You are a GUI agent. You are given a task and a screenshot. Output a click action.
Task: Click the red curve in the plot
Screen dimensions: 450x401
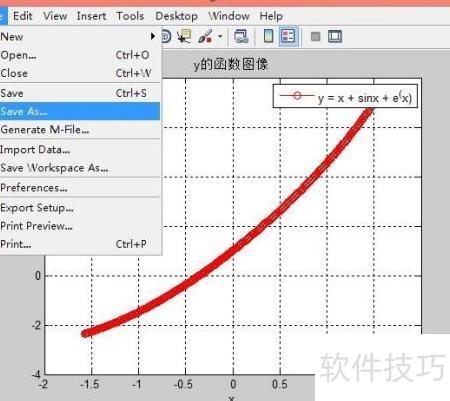[233, 248]
